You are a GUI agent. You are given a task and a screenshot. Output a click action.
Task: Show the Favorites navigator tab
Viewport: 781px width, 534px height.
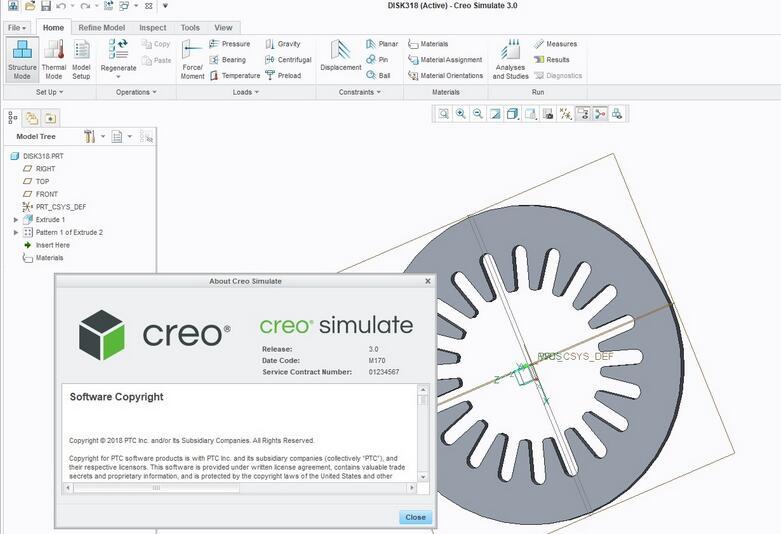click(x=50, y=118)
